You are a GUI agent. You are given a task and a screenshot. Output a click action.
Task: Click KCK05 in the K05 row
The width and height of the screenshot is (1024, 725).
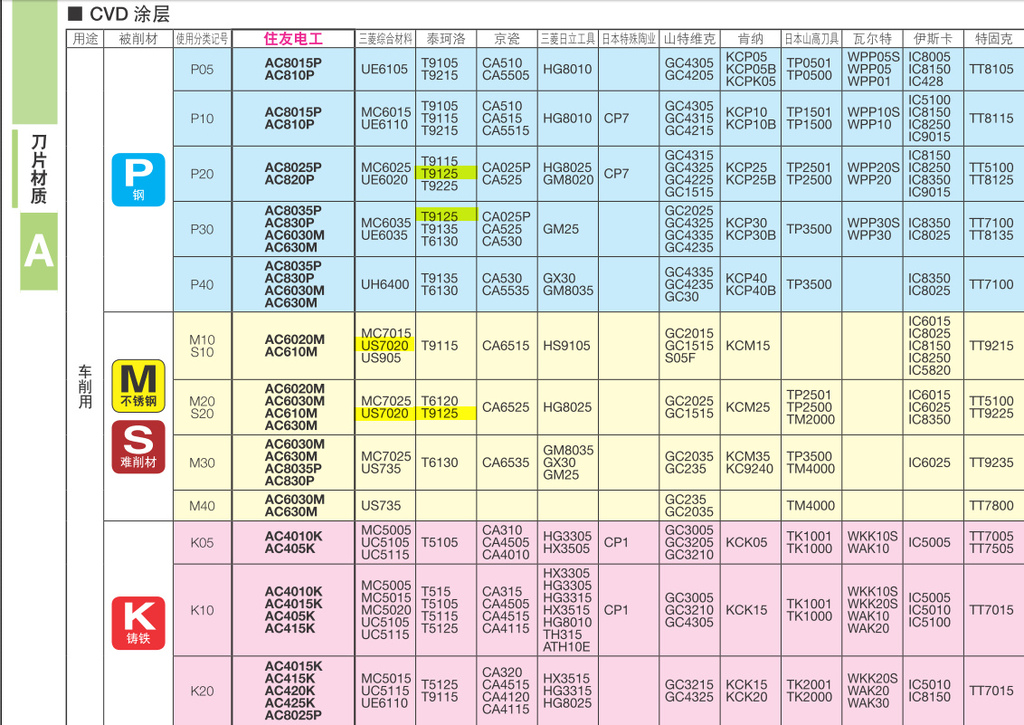746,542
